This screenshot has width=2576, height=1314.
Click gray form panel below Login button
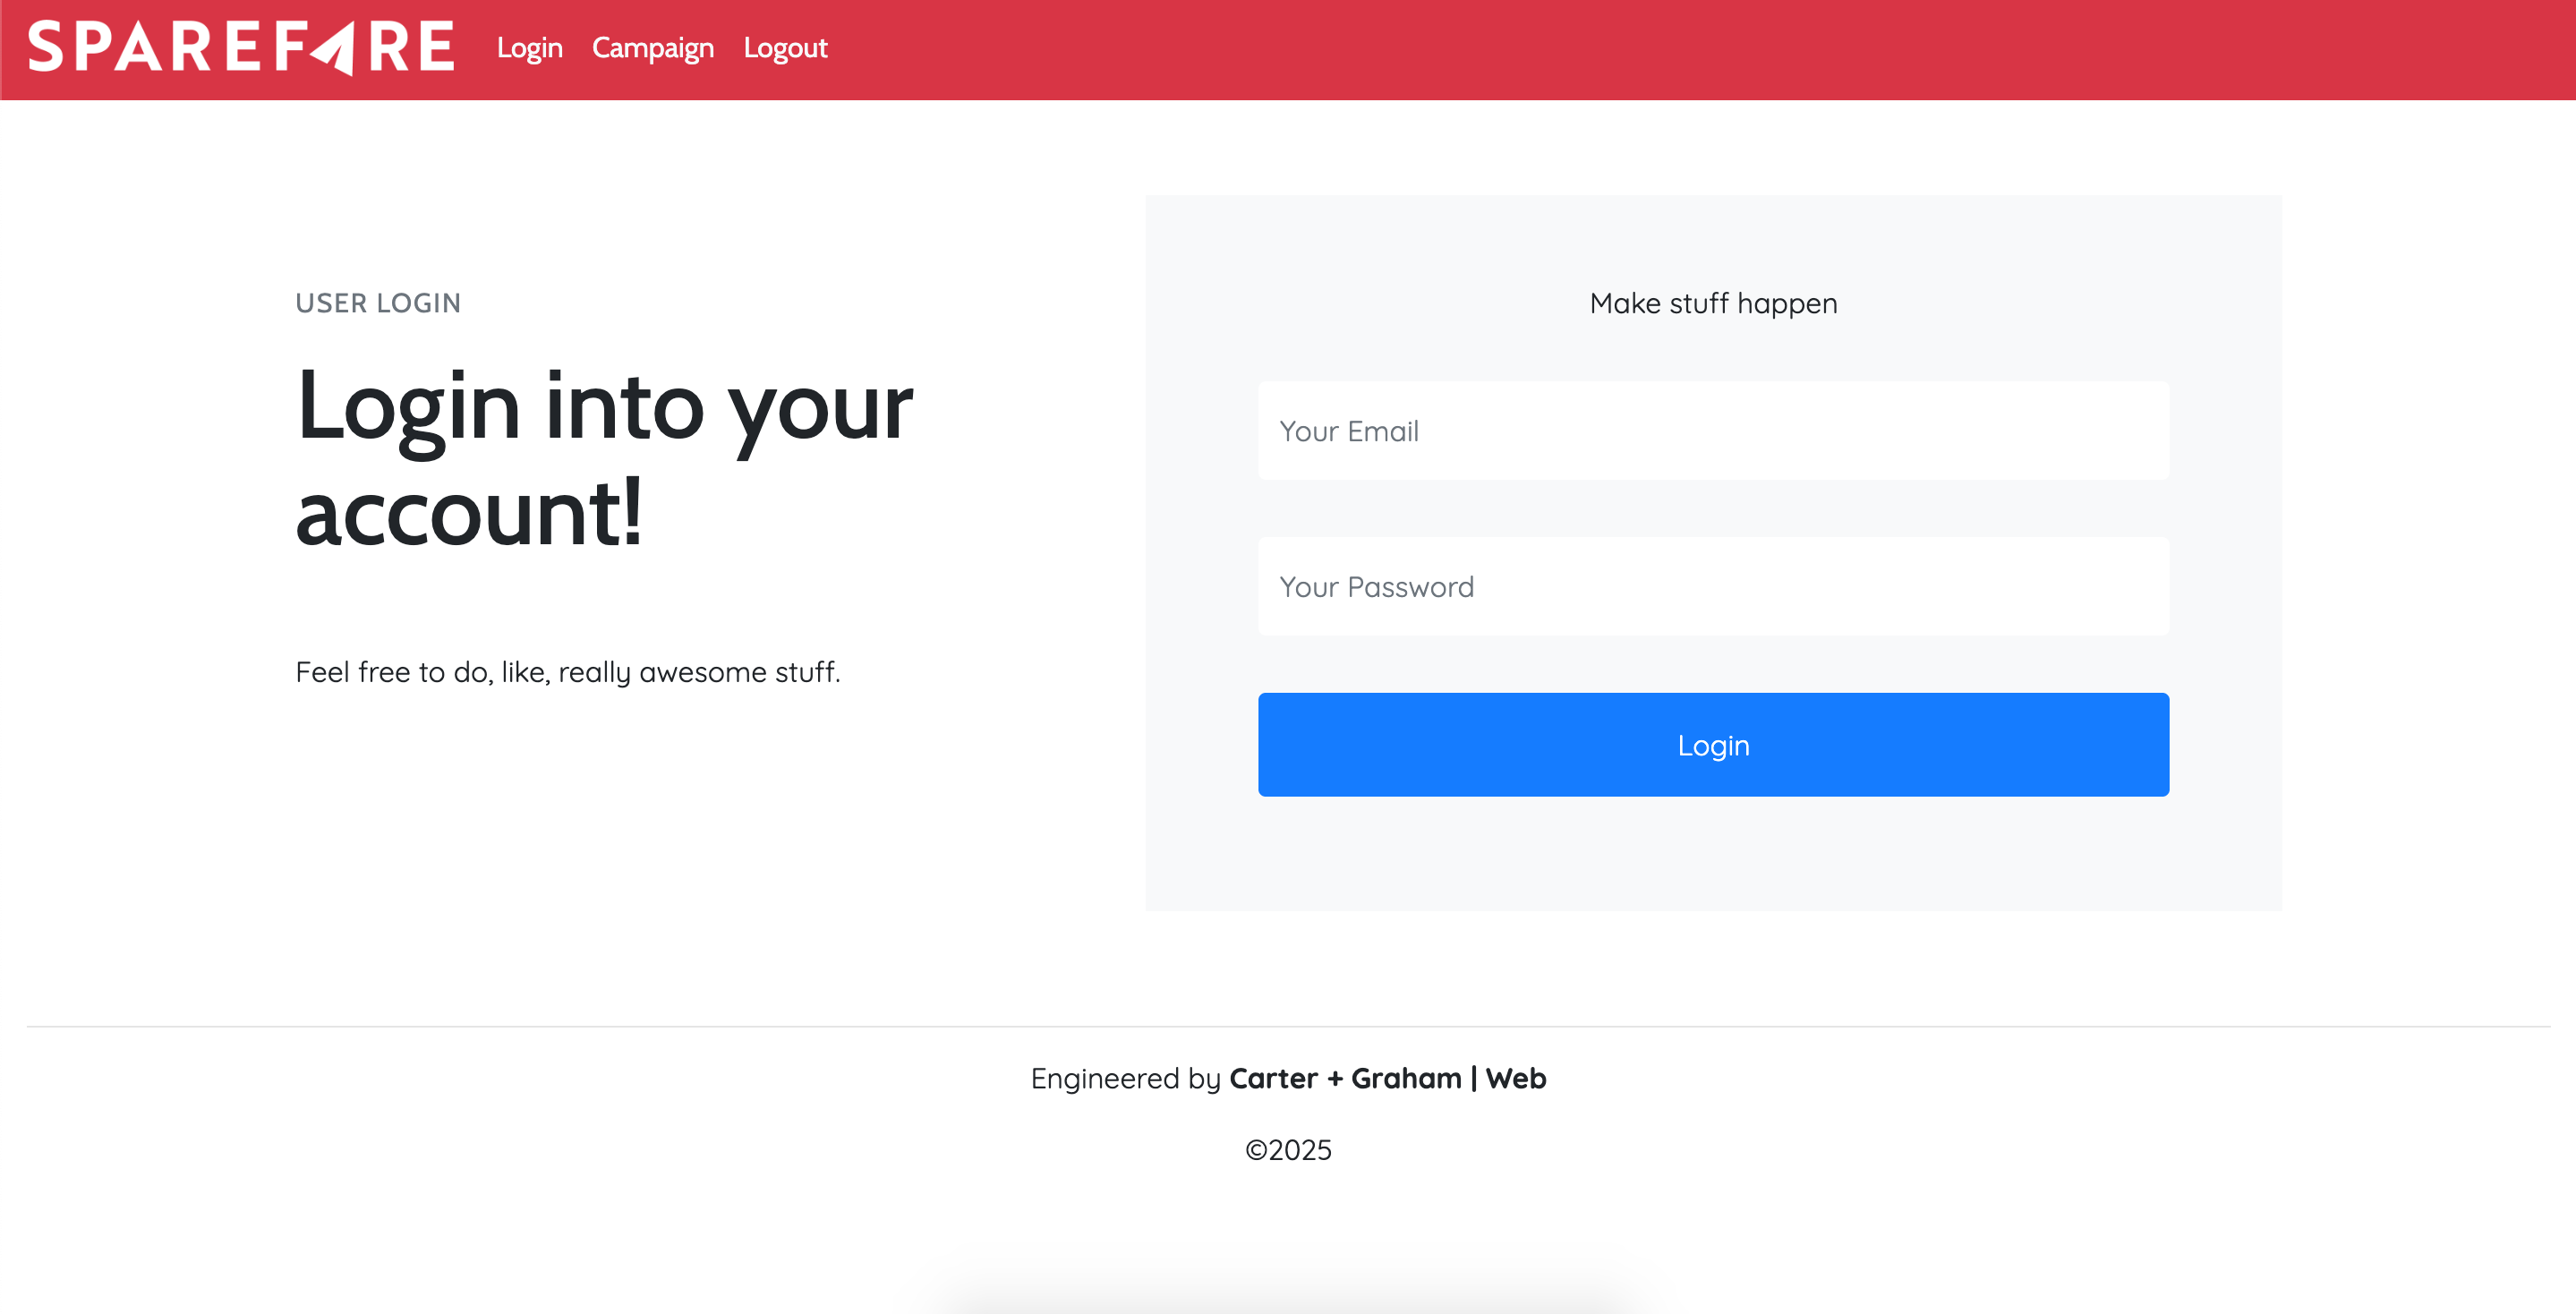click(1712, 855)
